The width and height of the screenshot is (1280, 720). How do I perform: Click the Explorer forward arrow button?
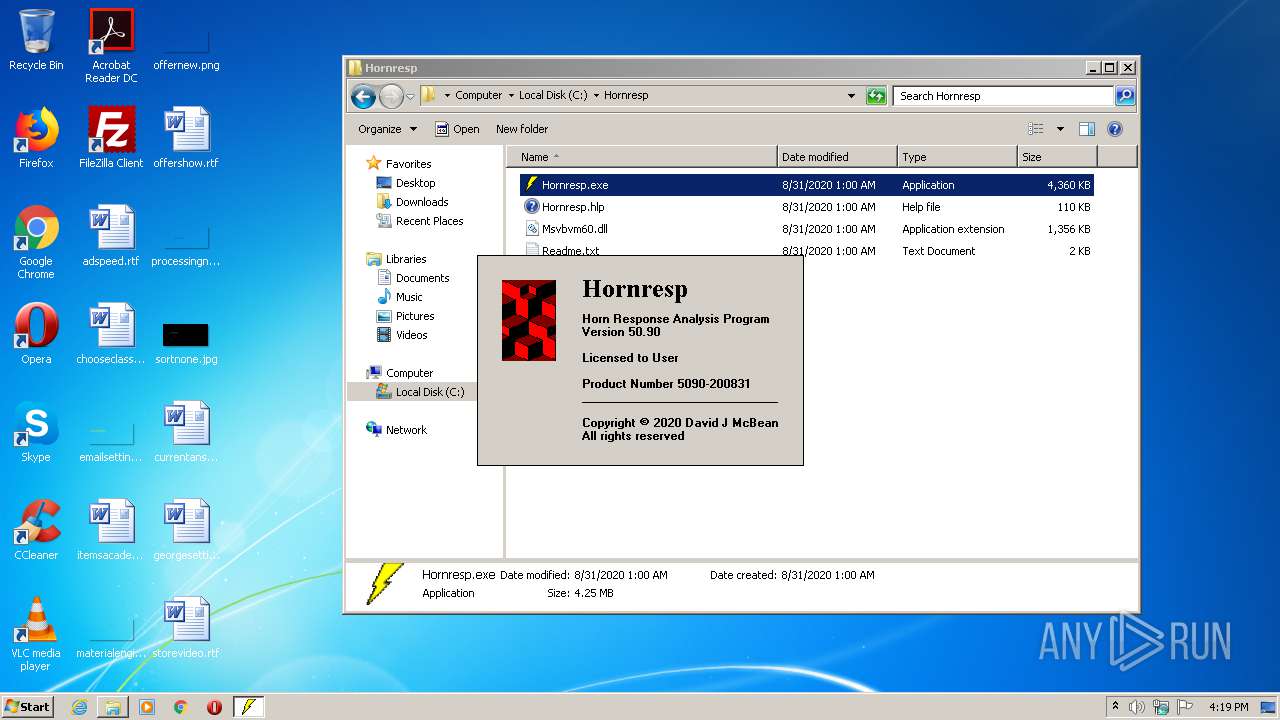[x=391, y=96]
